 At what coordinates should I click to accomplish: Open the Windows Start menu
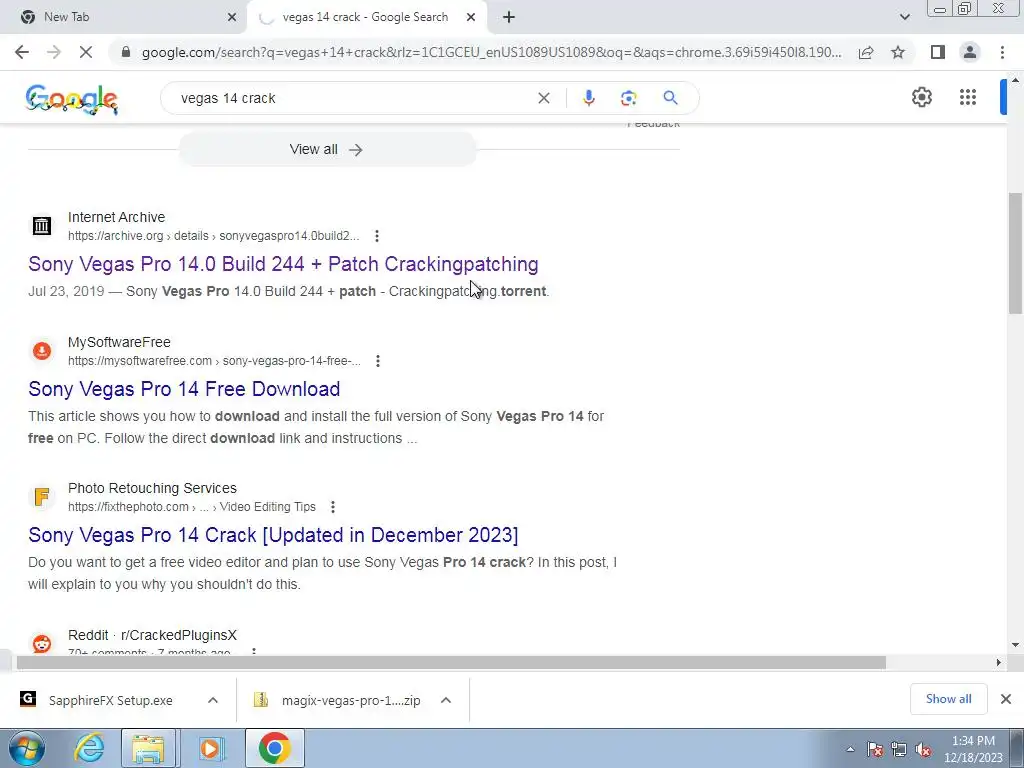(26, 748)
